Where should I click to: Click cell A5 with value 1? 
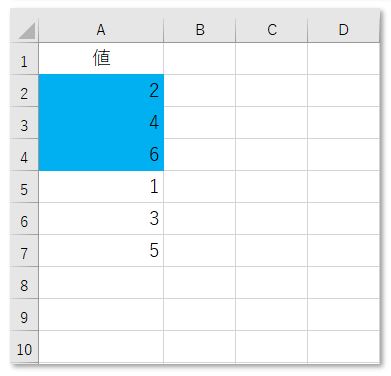(x=101, y=187)
